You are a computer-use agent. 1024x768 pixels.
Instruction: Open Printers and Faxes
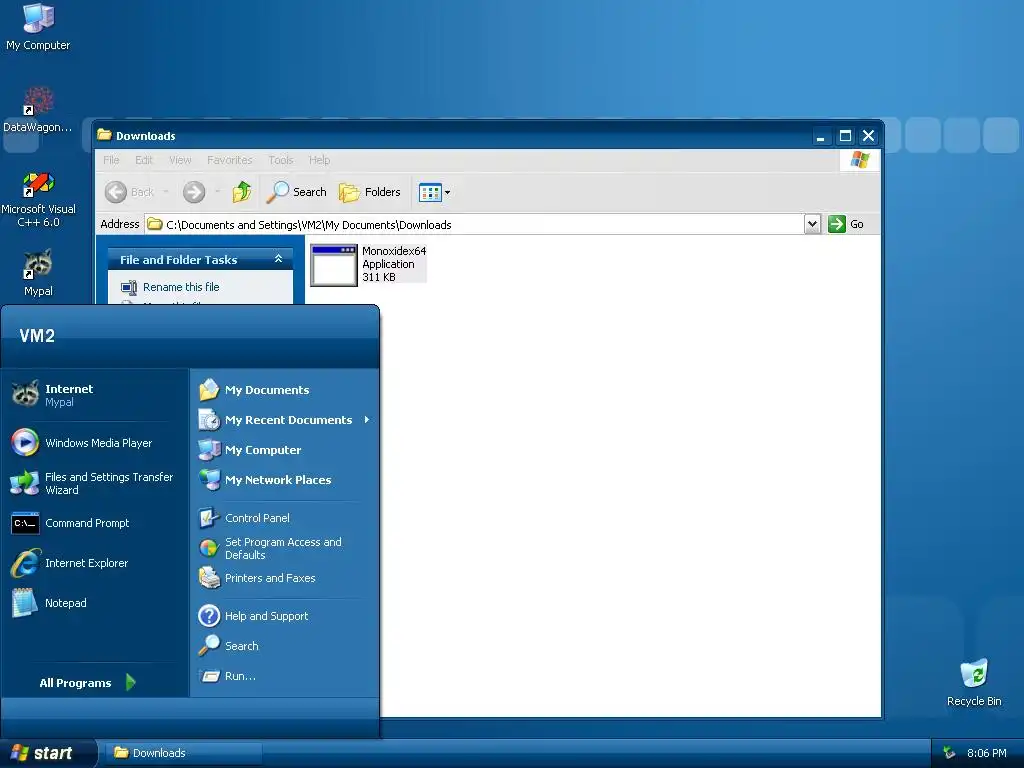click(x=285, y=578)
